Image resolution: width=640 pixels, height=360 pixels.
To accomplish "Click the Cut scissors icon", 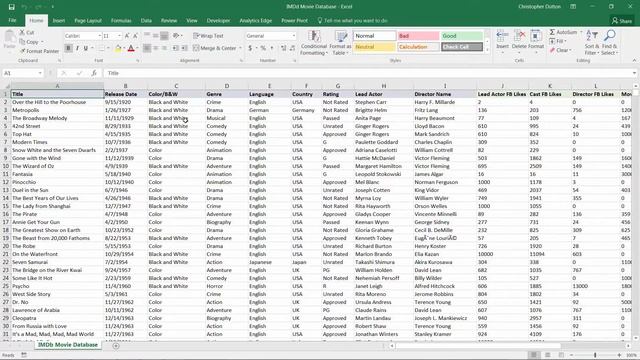I will pyautogui.click(x=22, y=32).
